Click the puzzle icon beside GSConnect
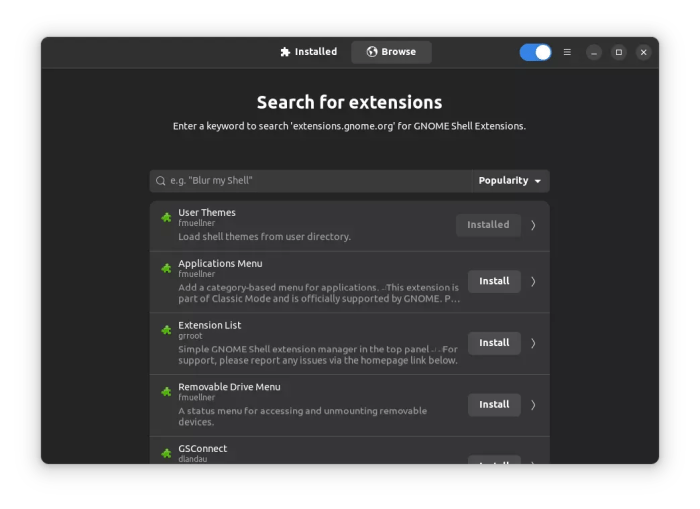Viewport: 700px width, 509px height. click(166, 453)
